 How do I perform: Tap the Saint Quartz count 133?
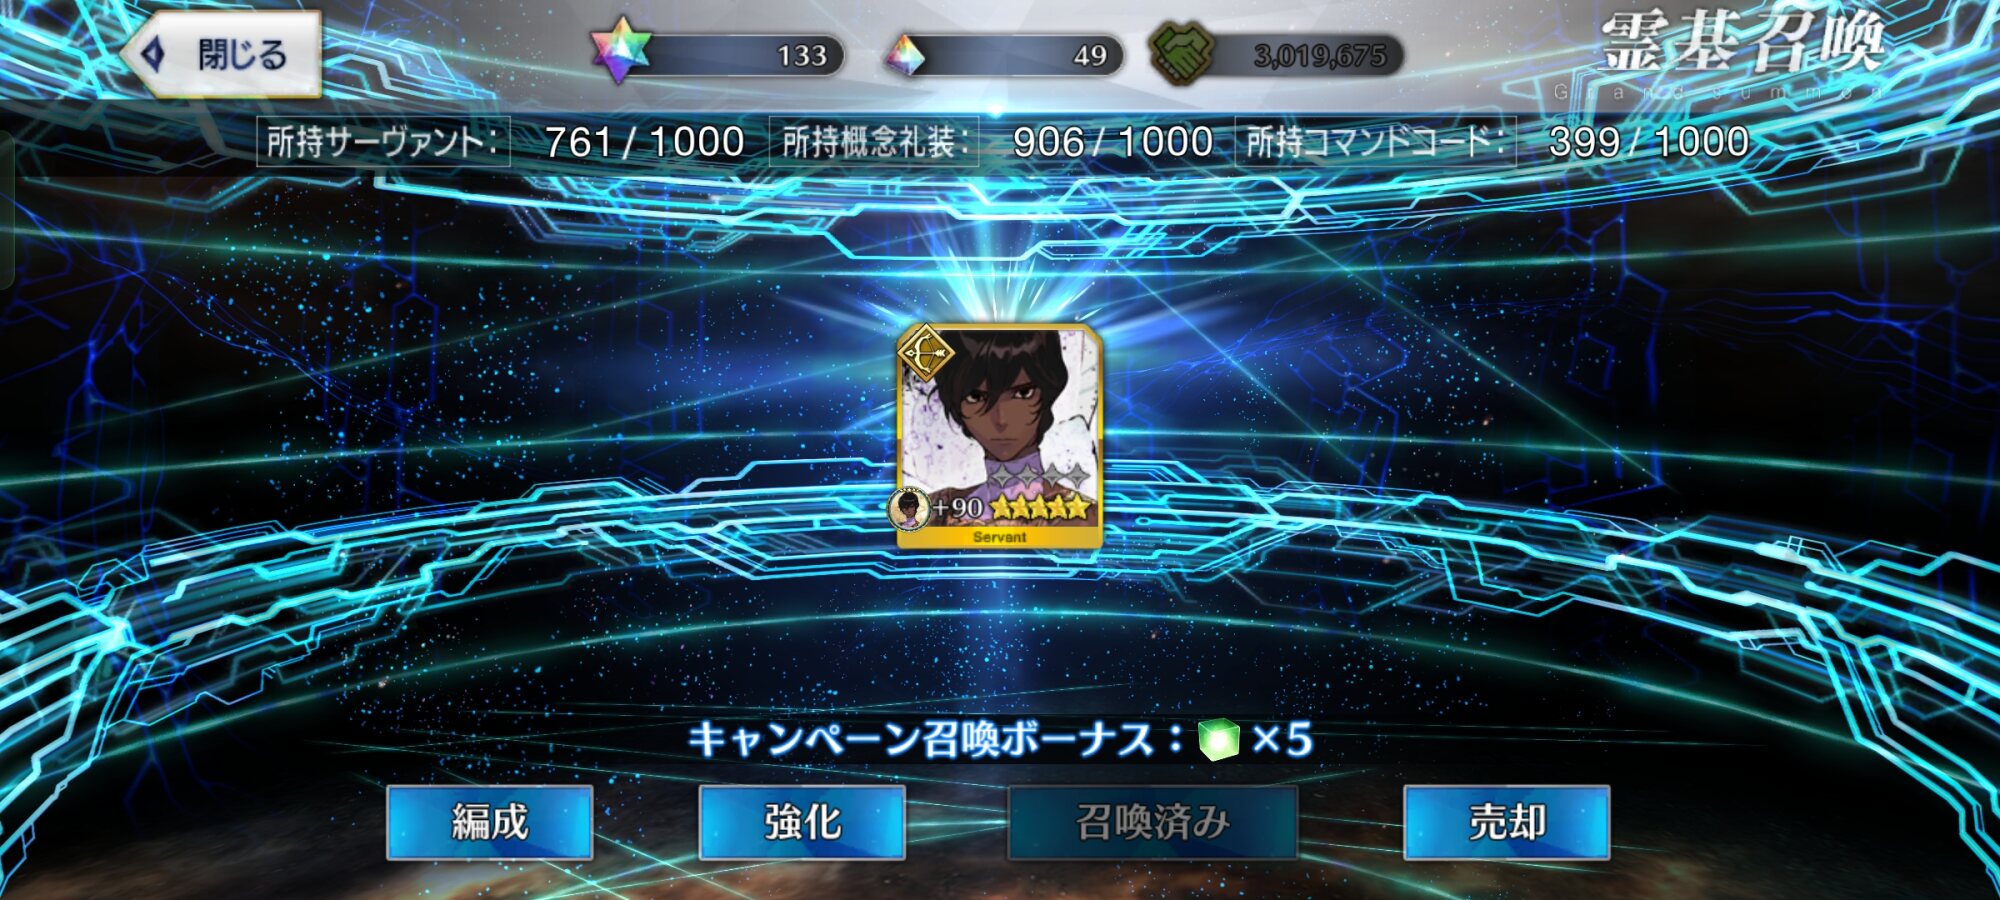[x=802, y=55]
